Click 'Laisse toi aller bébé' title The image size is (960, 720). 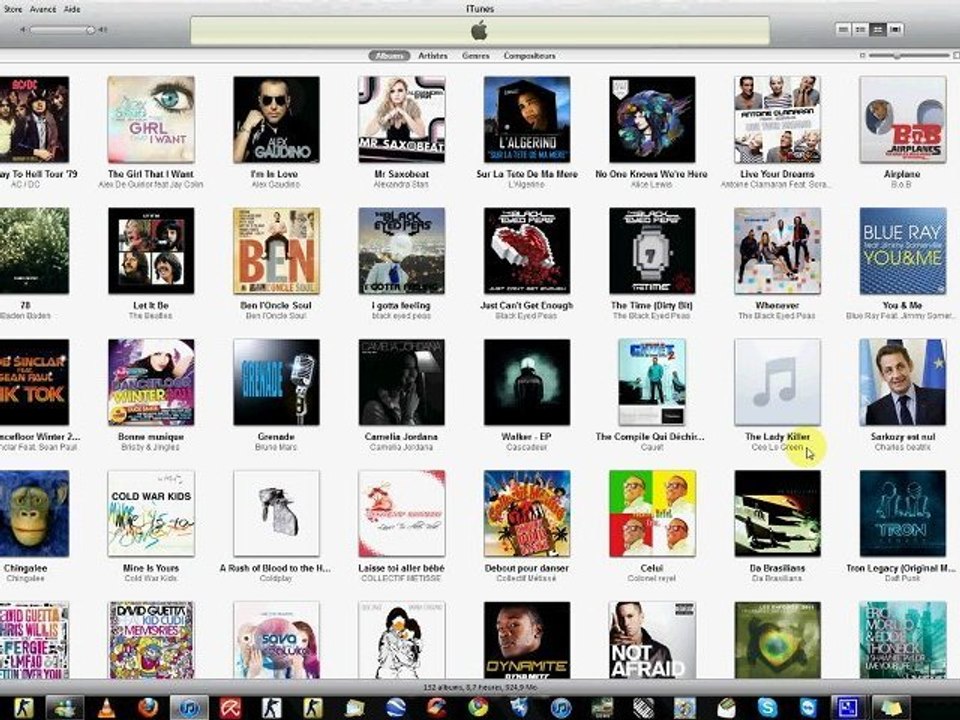pyautogui.click(x=402, y=568)
